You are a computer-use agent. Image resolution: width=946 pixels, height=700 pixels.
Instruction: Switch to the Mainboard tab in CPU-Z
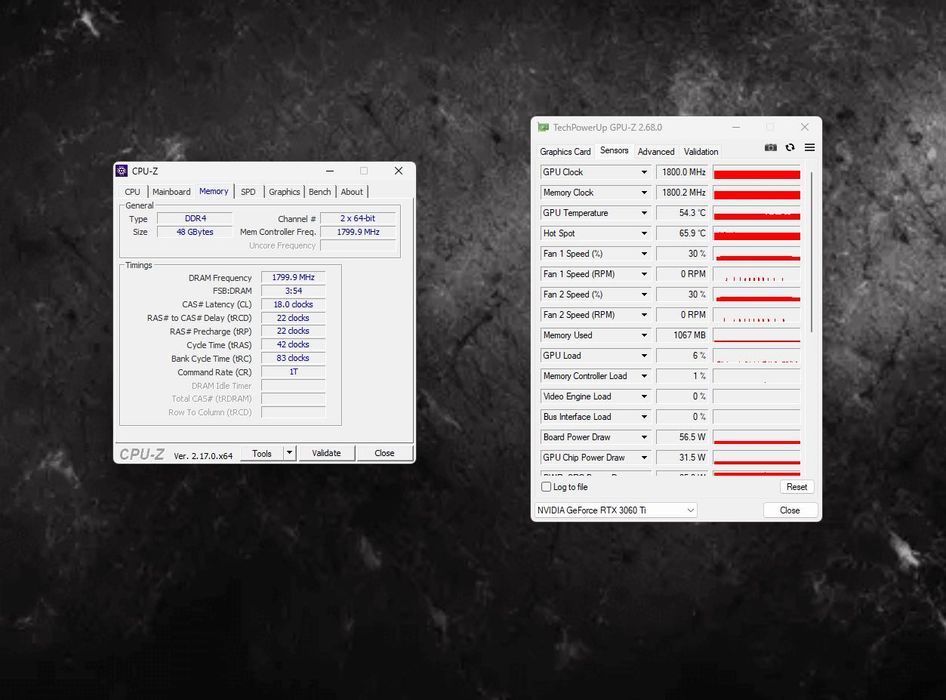click(x=171, y=192)
